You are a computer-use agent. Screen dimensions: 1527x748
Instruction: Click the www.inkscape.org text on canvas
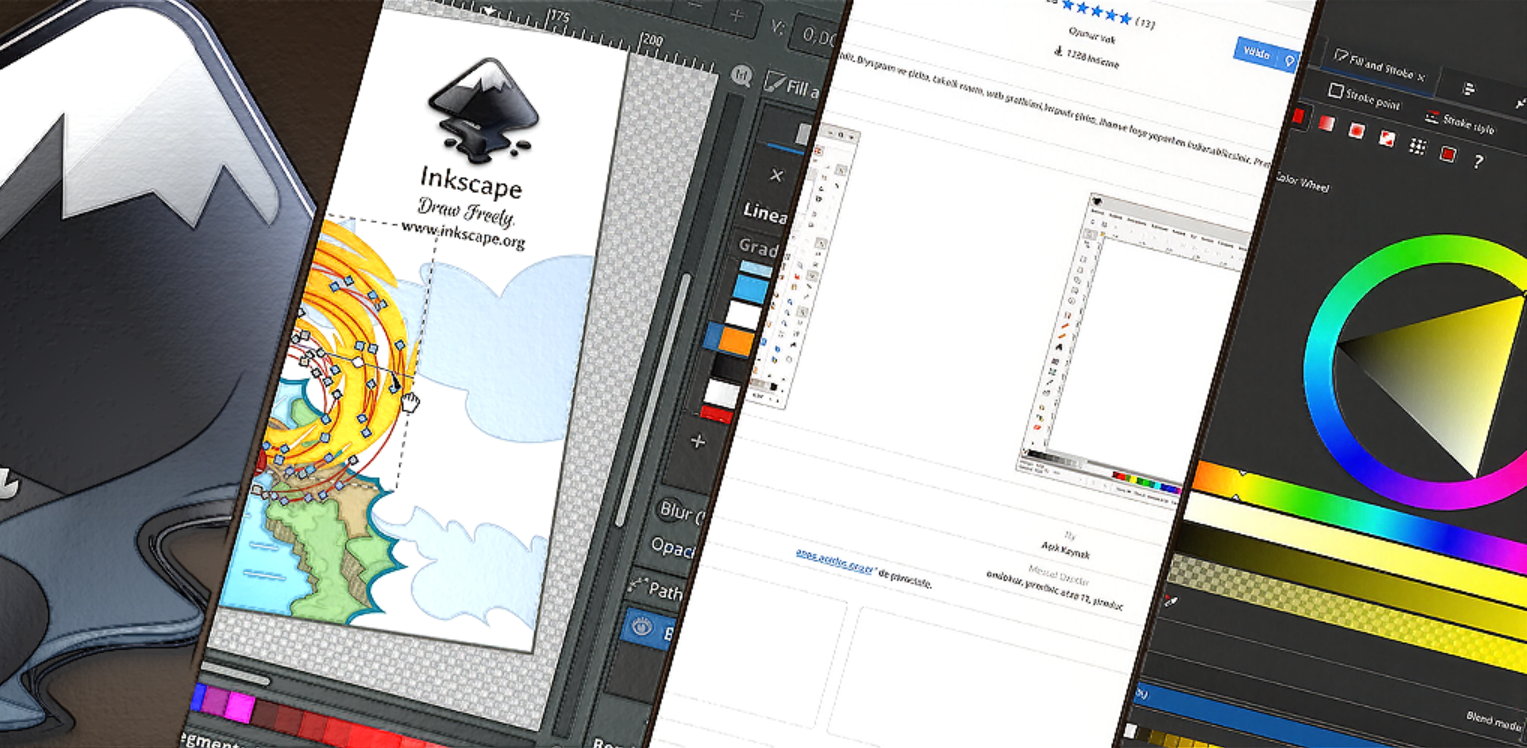(x=463, y=235)
